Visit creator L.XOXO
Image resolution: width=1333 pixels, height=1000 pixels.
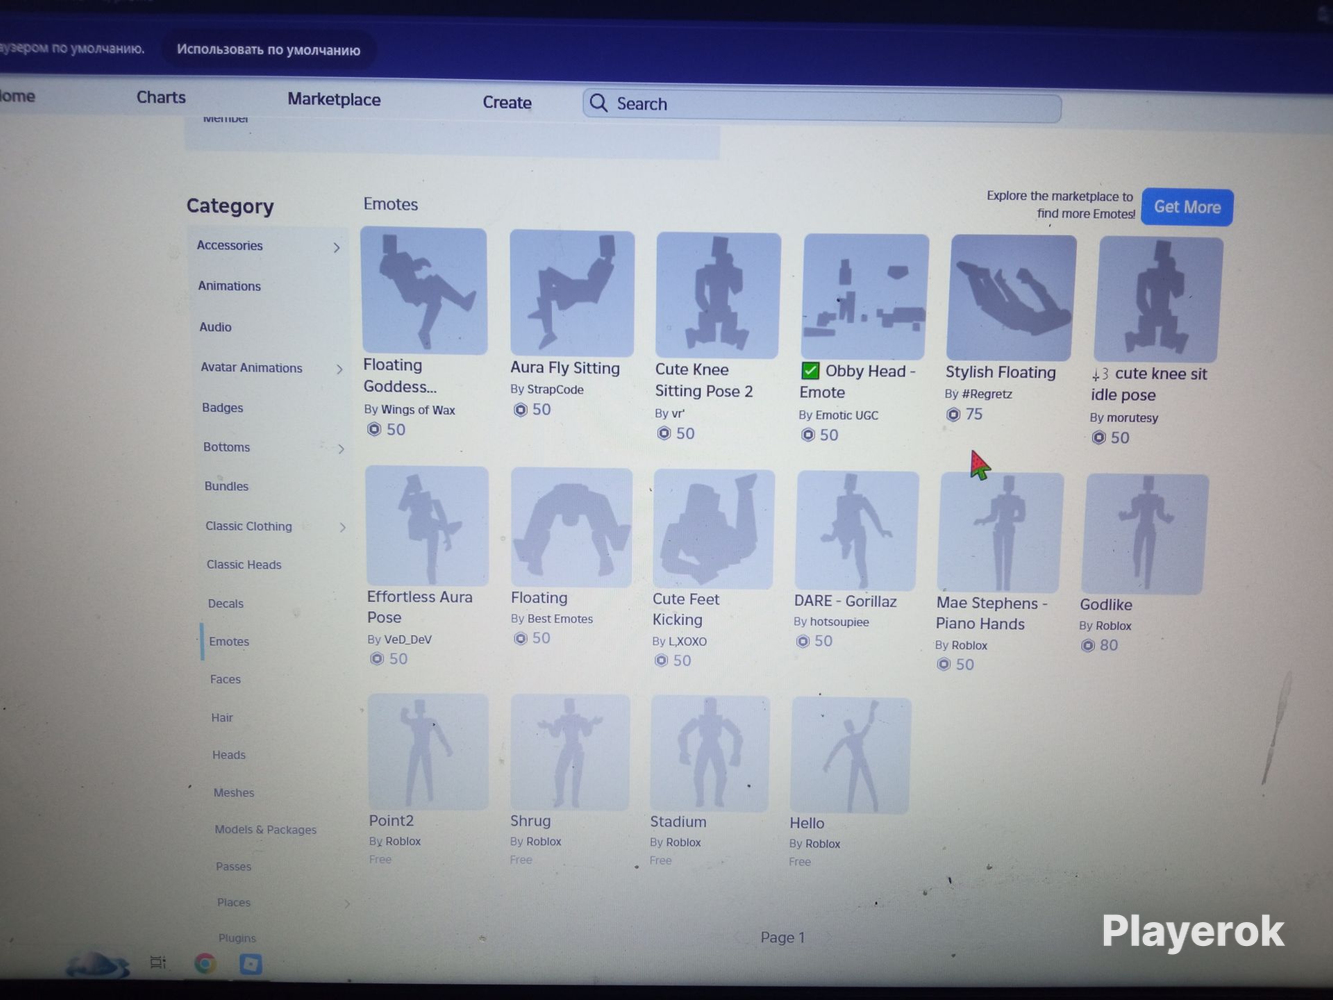pyautogui.click(x=687, y=642)
